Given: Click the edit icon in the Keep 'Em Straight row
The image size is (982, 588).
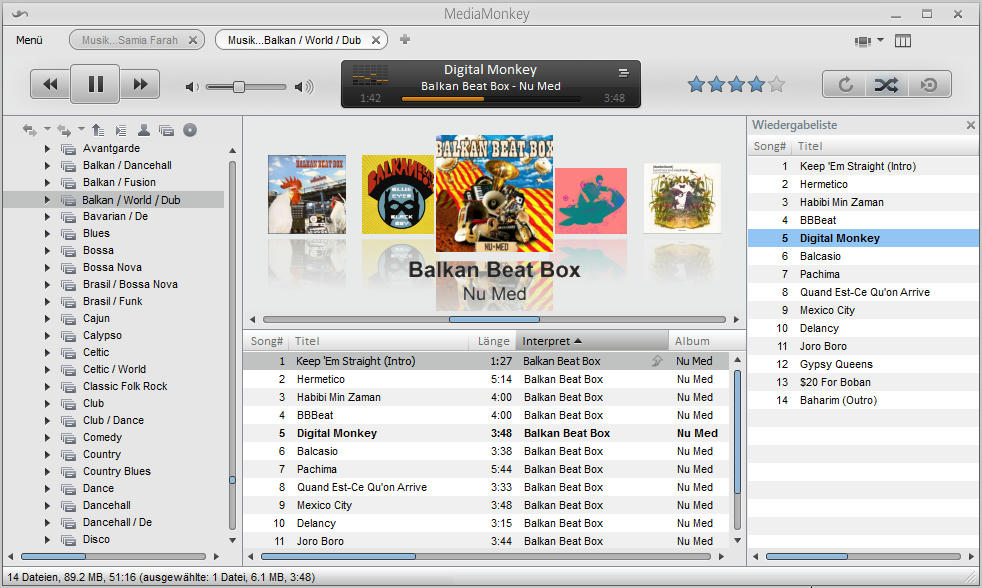Looking at the screenshot, I should coord(656,361).
